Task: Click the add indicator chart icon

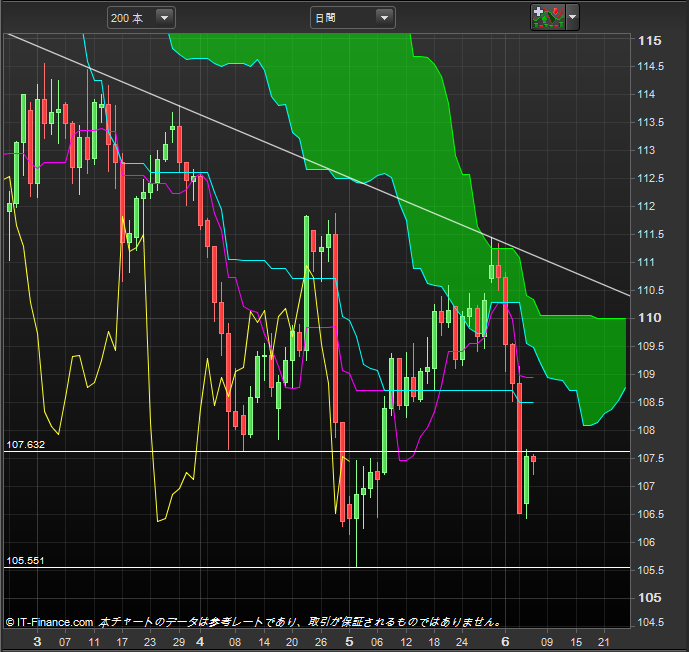Action: click(x=548, y=18)
